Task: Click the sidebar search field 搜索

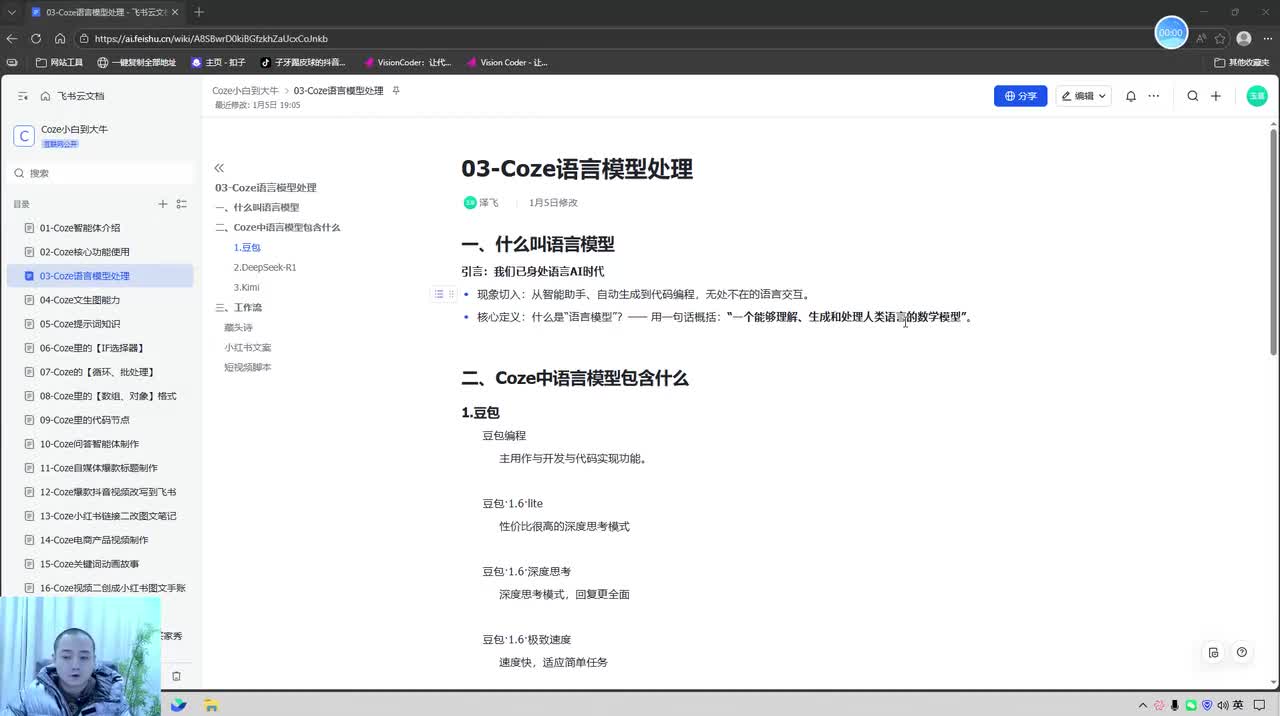Action: [101, 173]
